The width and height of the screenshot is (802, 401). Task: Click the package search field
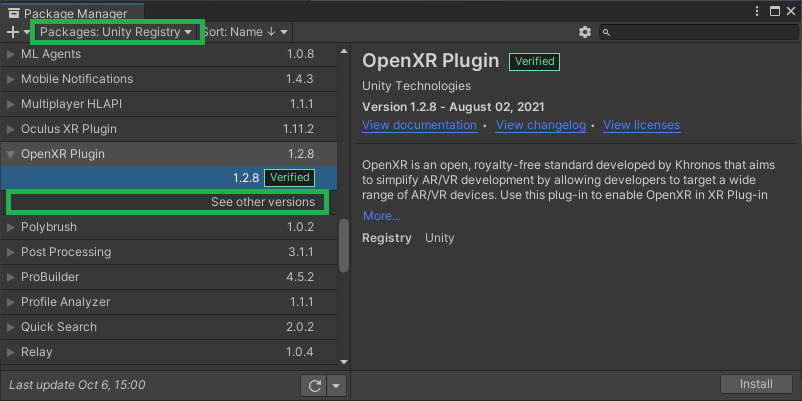coord(699,32)
